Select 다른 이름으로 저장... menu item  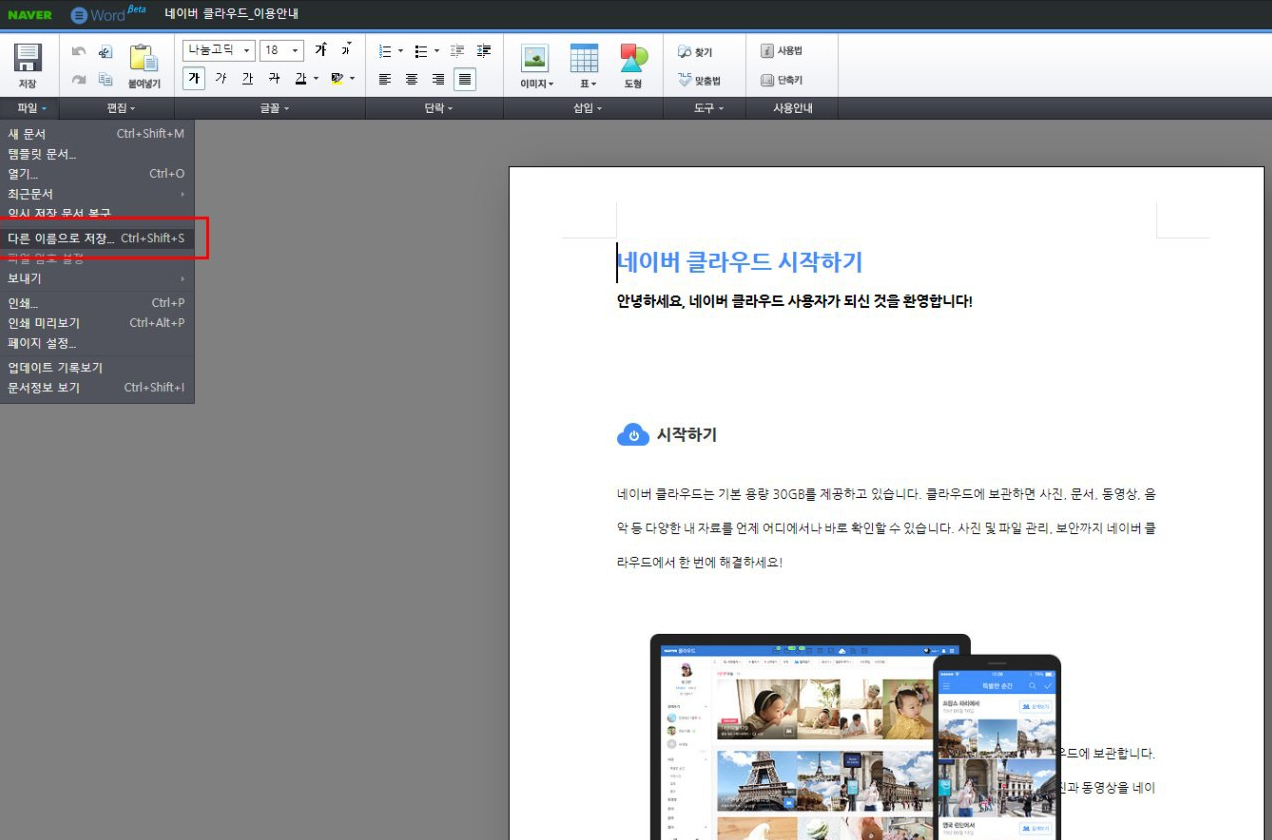(97, 239)
